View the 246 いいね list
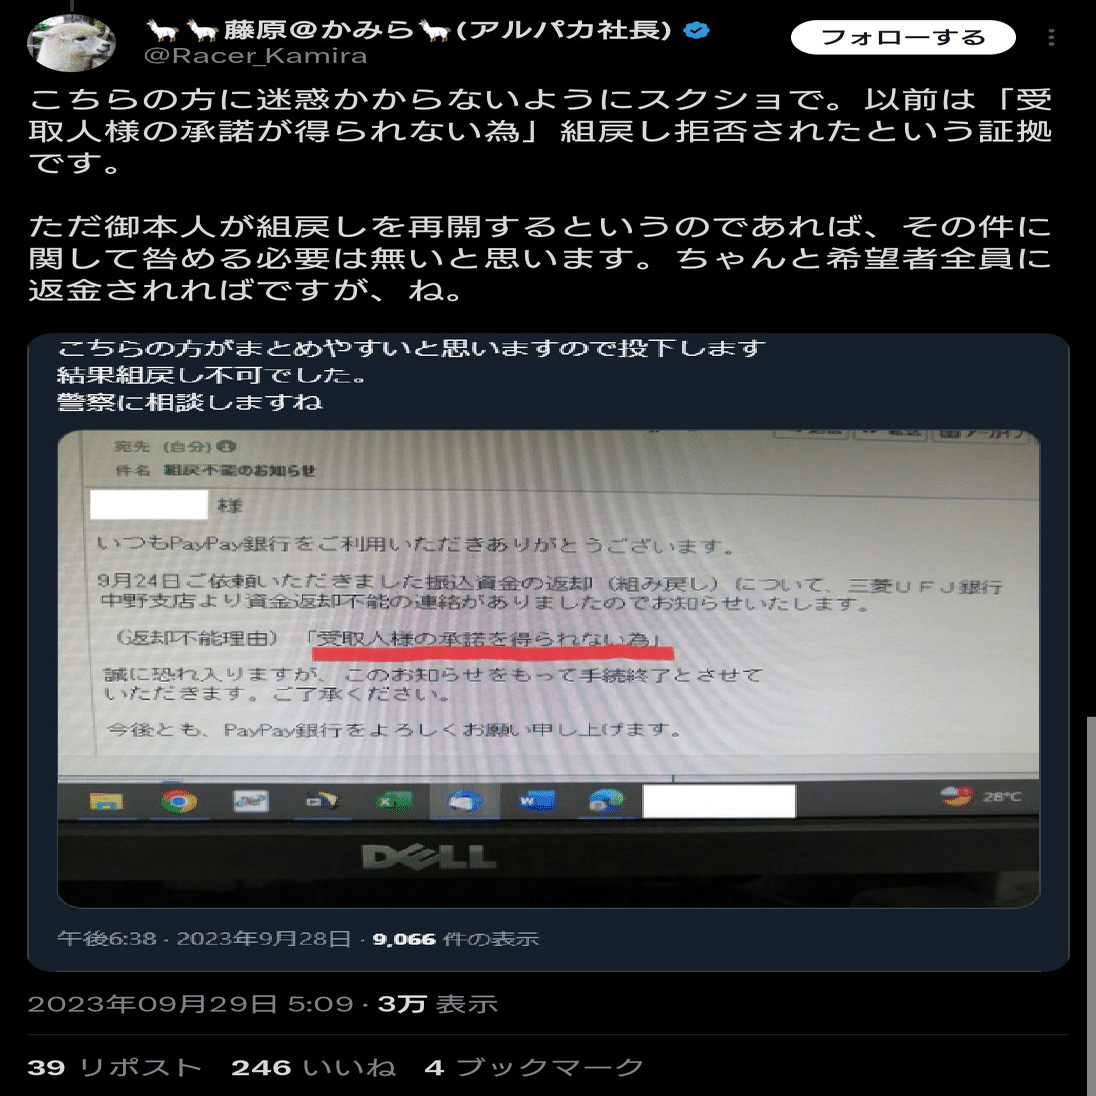Screen dimensions: 1096x1096 (314, 1067)
